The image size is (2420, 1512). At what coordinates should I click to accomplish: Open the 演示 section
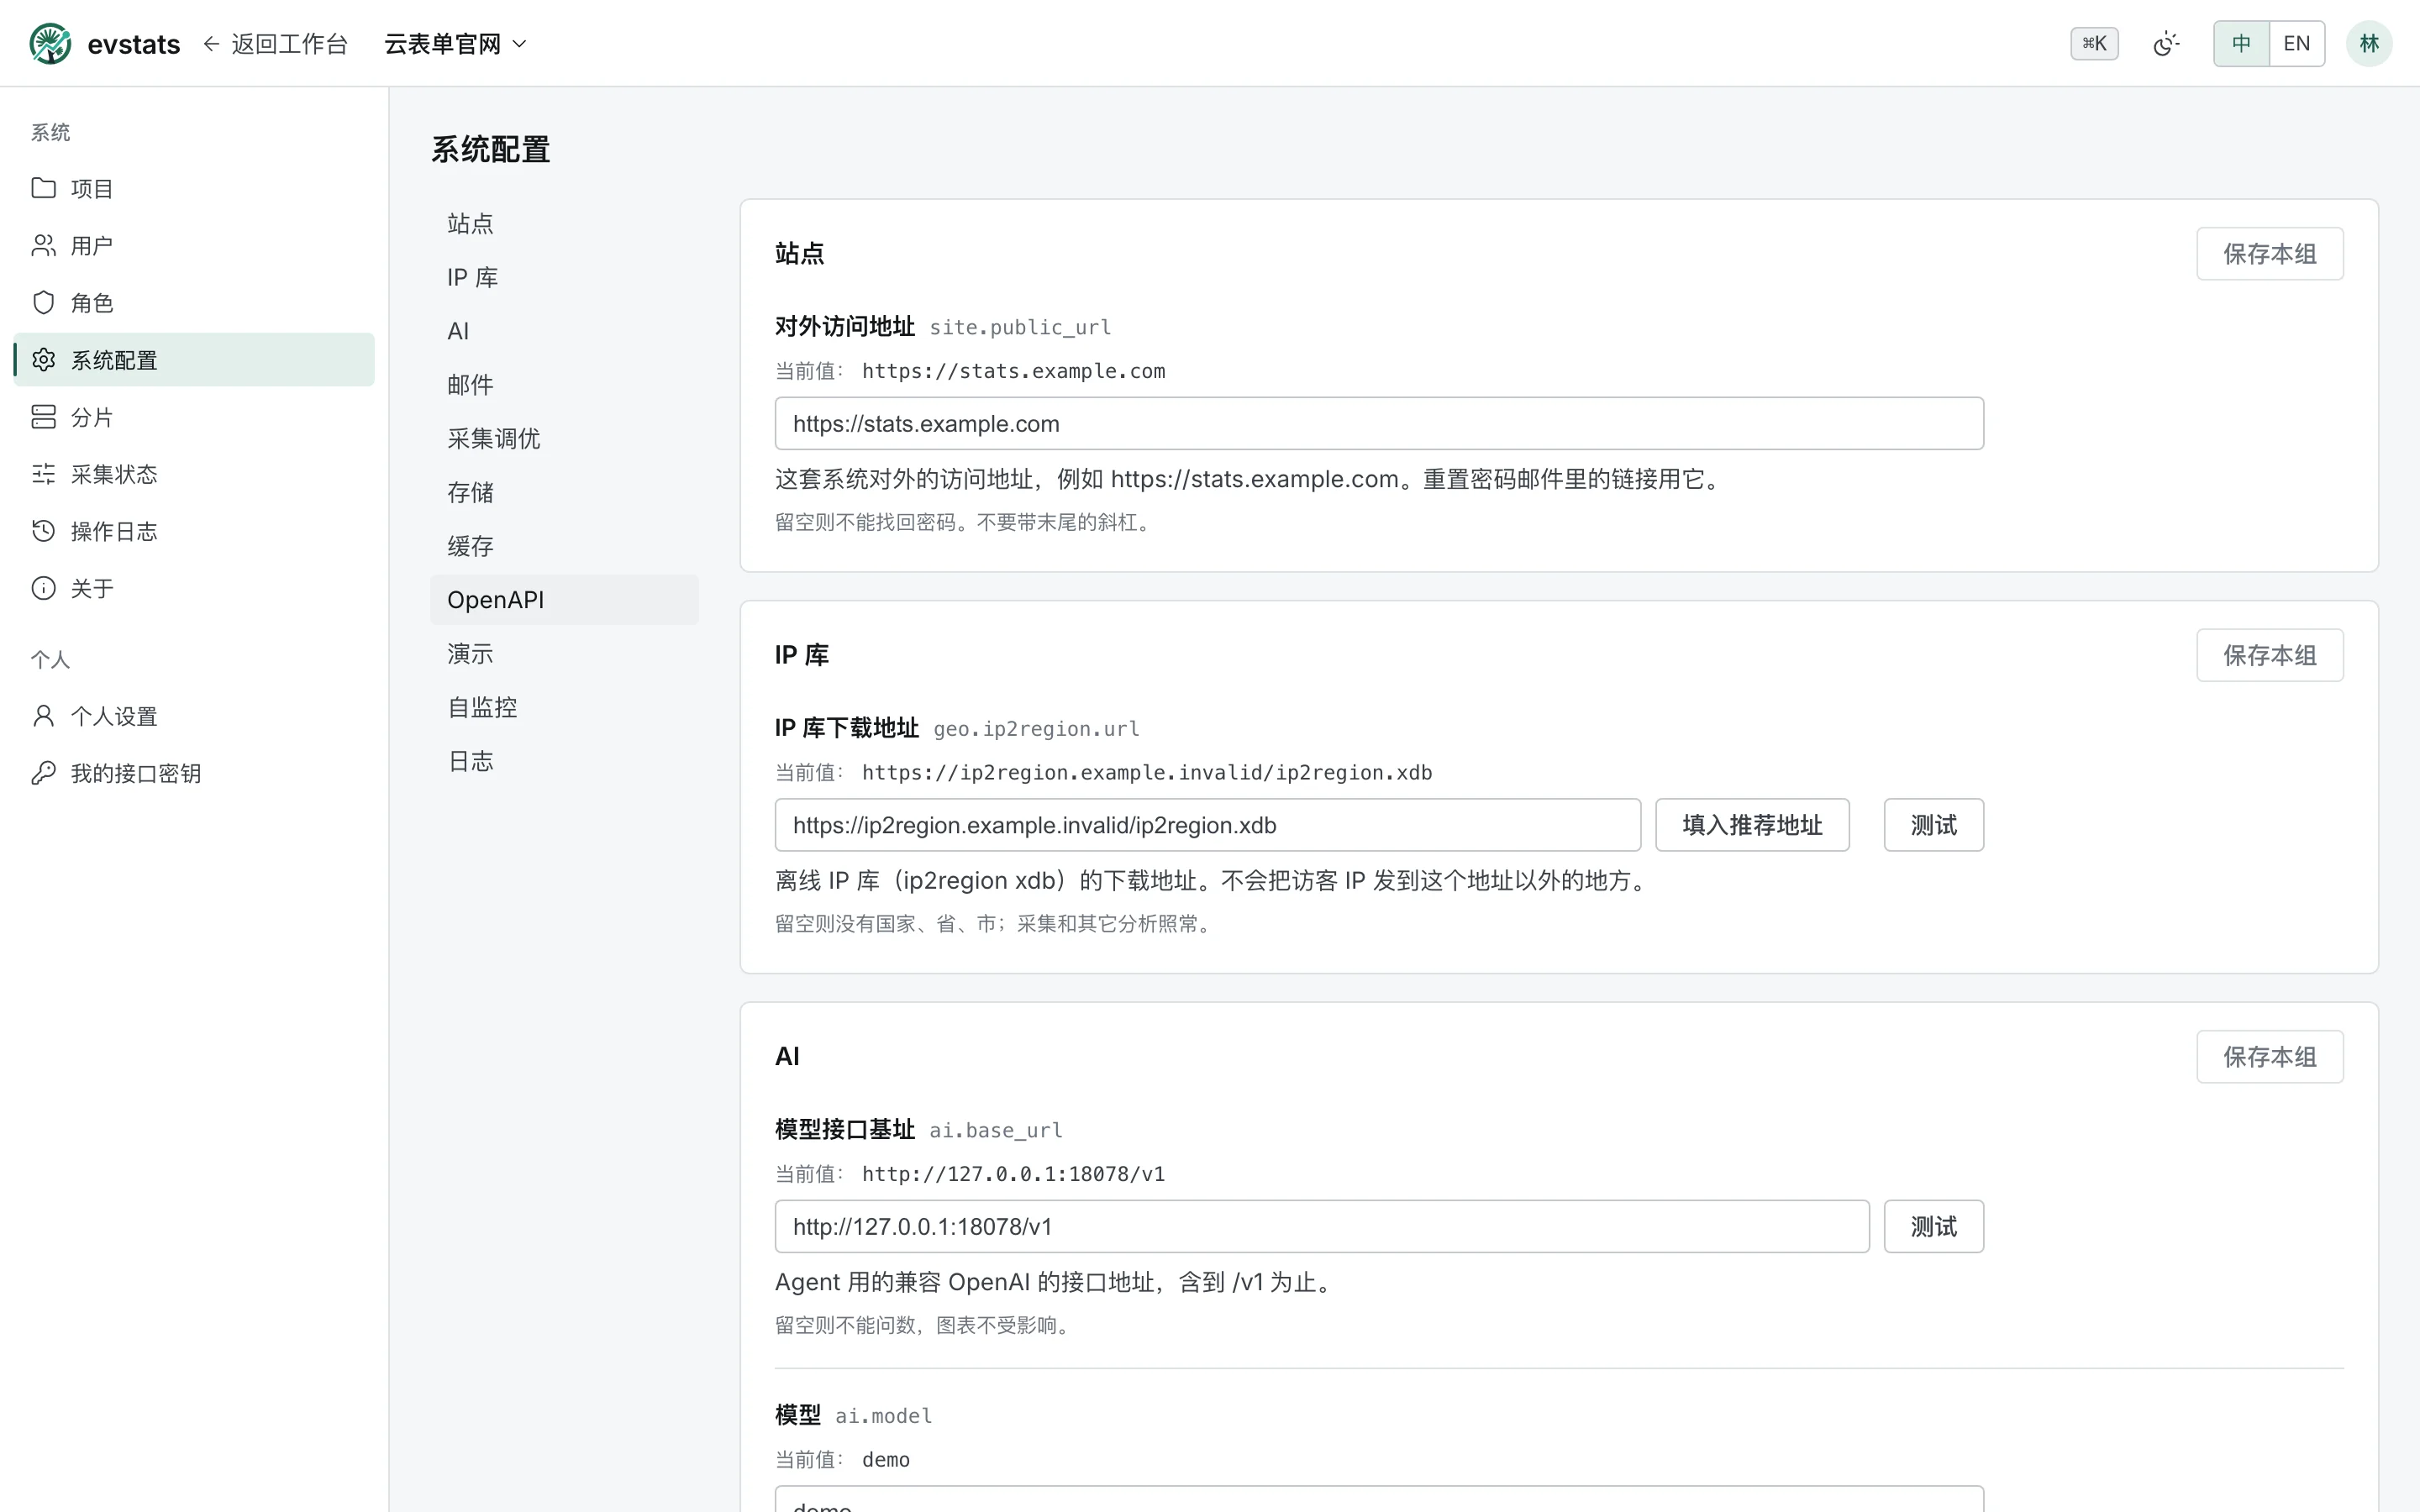564,654
